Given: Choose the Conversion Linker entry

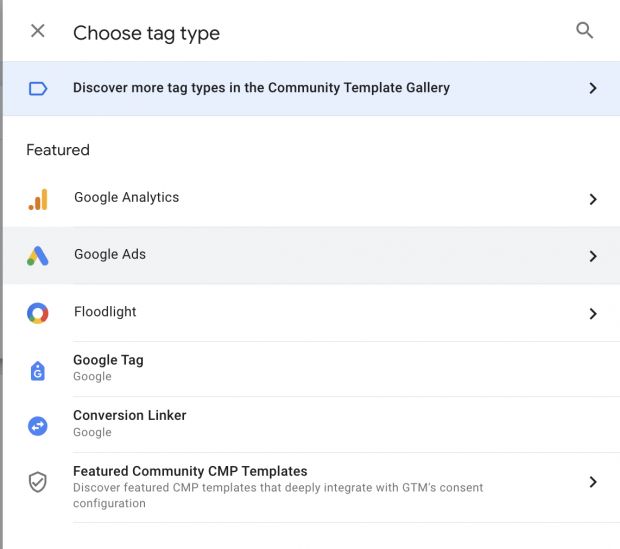Looking at the screenshot, I should tap(312, 424).
